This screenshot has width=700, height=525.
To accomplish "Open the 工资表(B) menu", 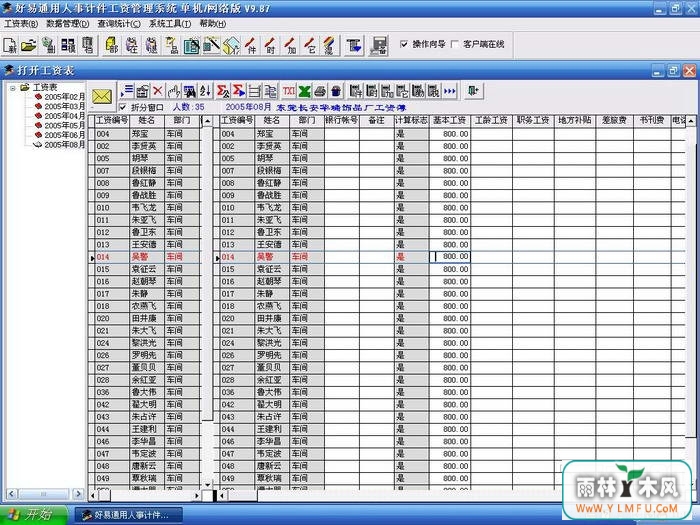I will (x=21, y=24).
